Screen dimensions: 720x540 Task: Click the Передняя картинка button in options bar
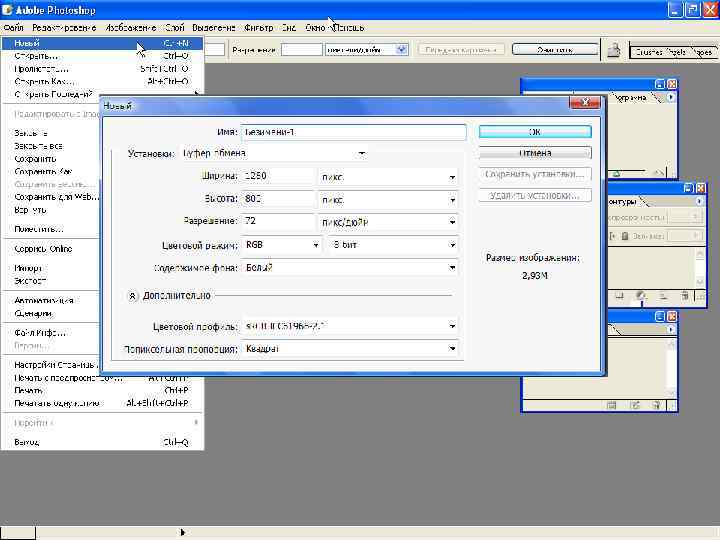coord(461,50)
